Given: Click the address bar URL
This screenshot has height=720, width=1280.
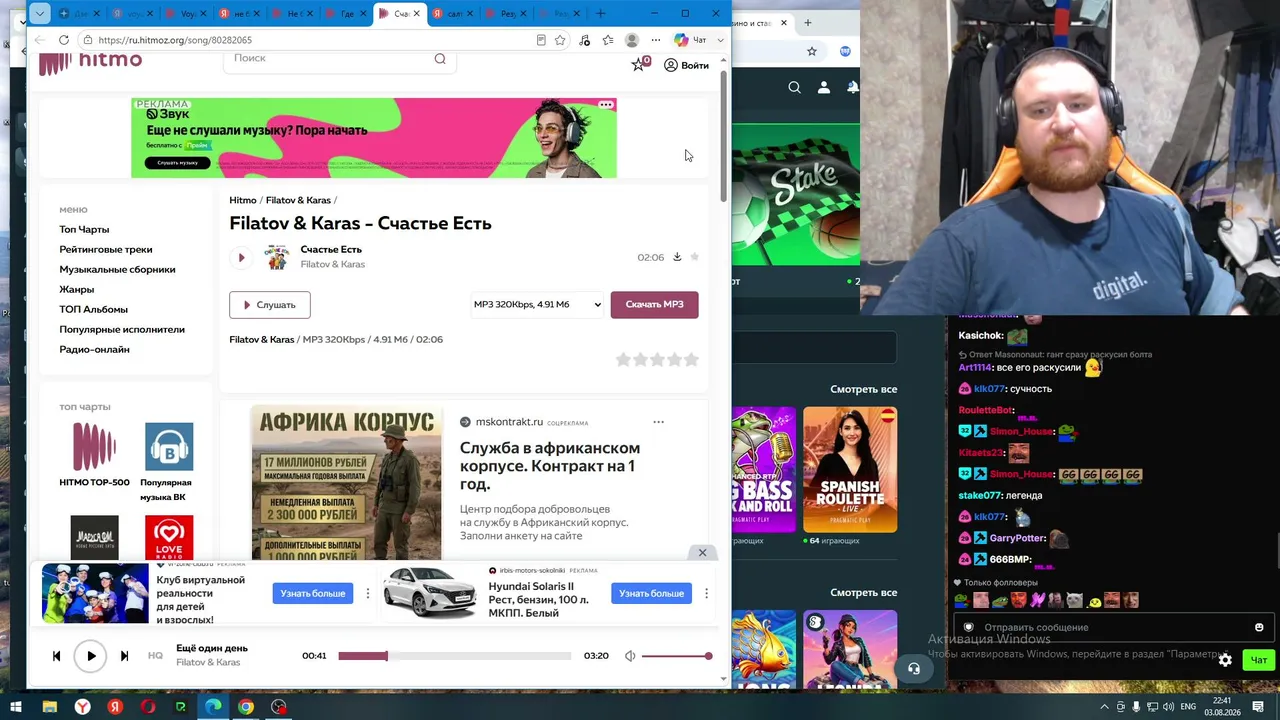Looking at the screenshot, I should tap(175, 40).
